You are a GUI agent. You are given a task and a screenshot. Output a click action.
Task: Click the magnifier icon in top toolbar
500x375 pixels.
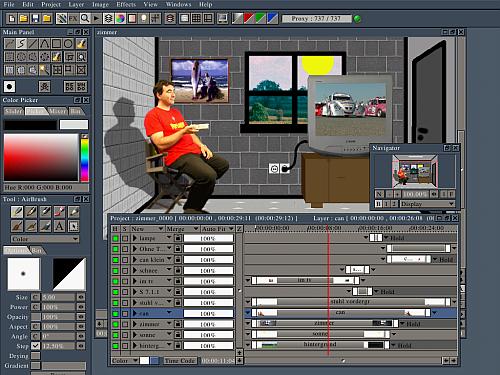[x=85, y=18]
